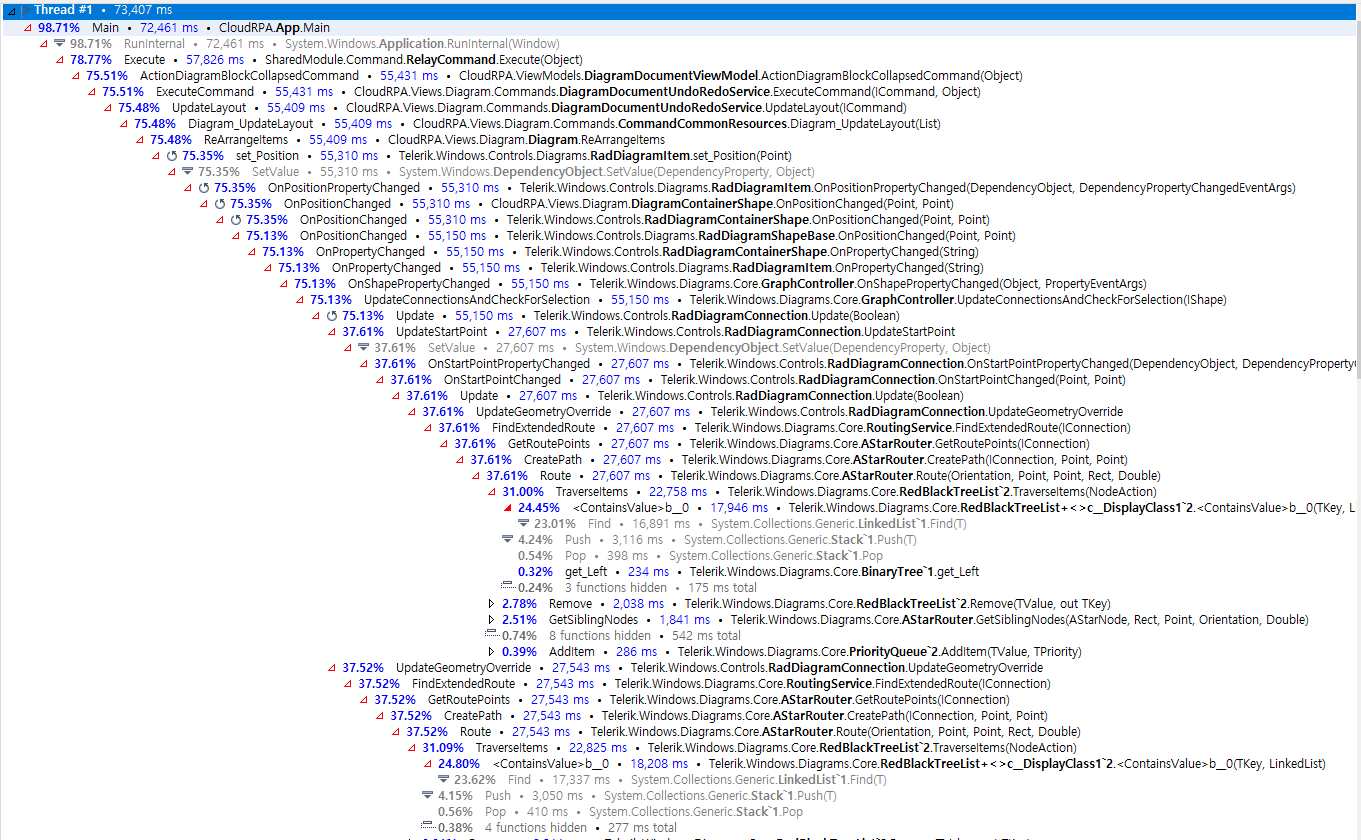
Task: Click the system-function icon on RunInternal row
Action: coord(59,43)
